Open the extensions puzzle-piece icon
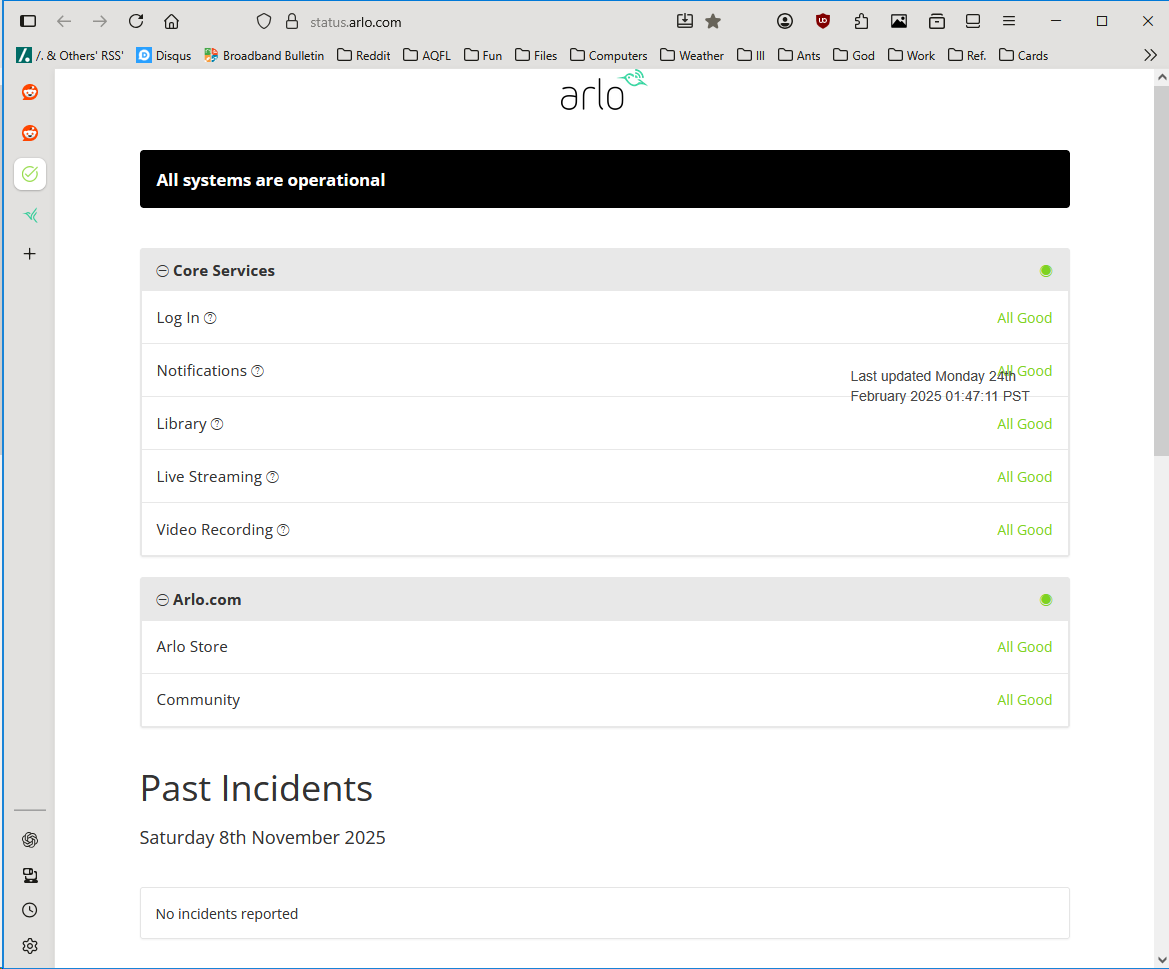 pyautogui.click(x=861, y=20)
